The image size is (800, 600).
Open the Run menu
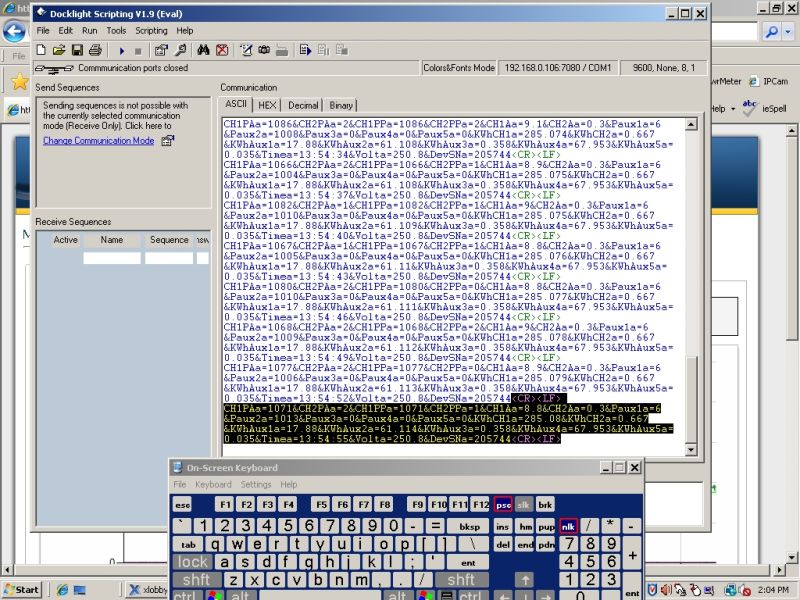[89, 31]
